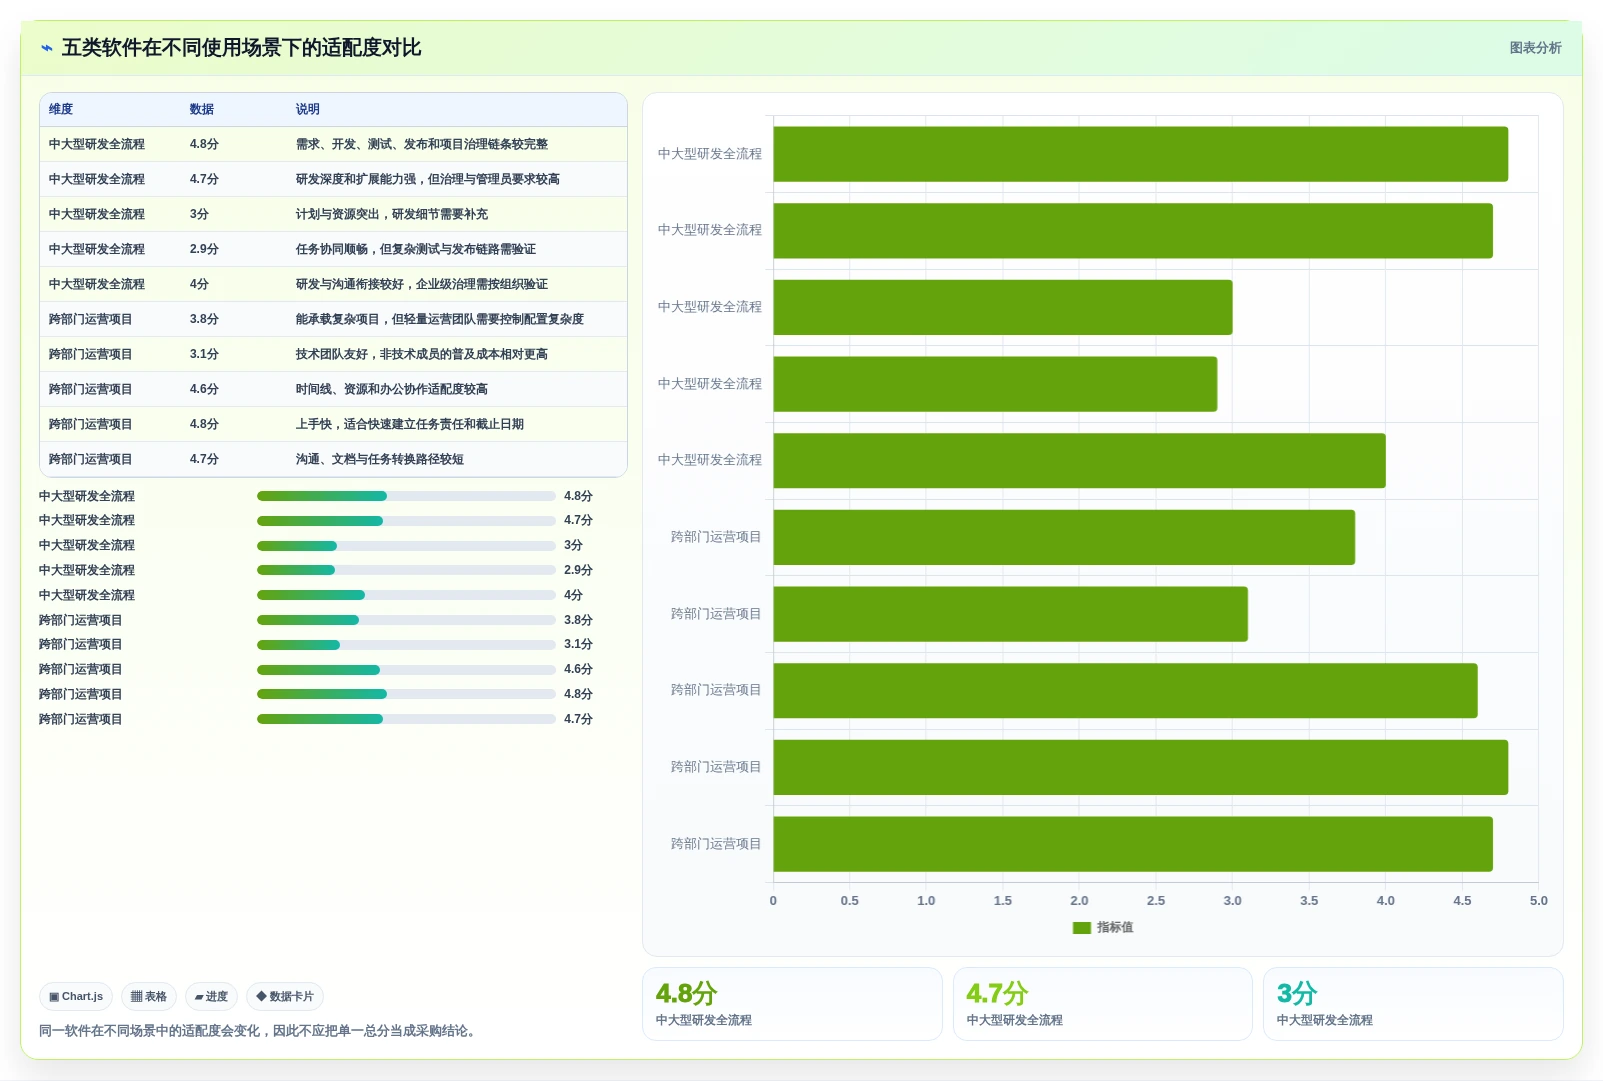The width and height of the screenshot is (1603, 1081).
Task: Open the 4.8分 summary card
Action: (792, 1004)
